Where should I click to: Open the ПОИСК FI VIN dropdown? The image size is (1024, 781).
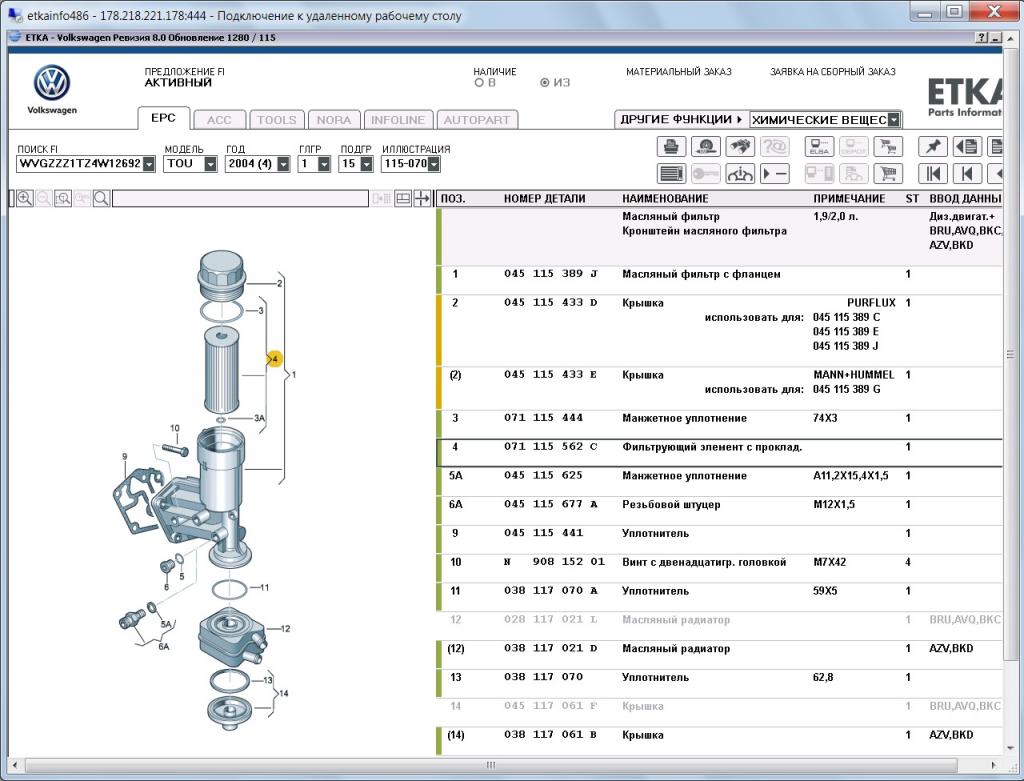coord(149,164)
